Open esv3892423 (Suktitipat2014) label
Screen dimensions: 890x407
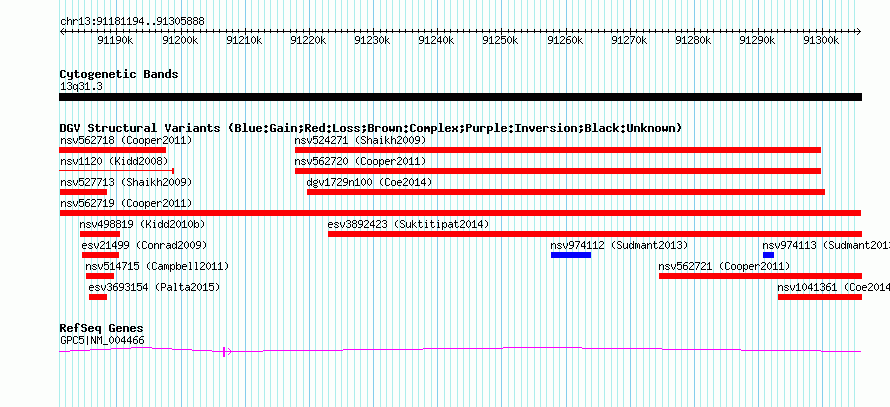408,224
